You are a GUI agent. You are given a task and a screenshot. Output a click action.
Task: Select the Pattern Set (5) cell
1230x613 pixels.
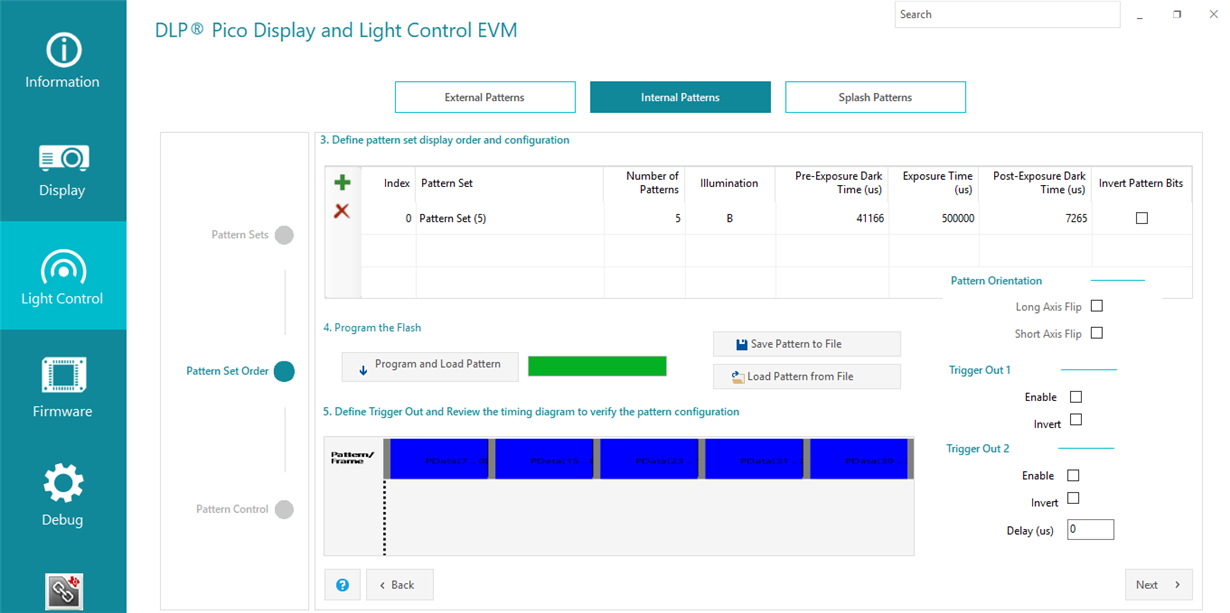point(510,218)
